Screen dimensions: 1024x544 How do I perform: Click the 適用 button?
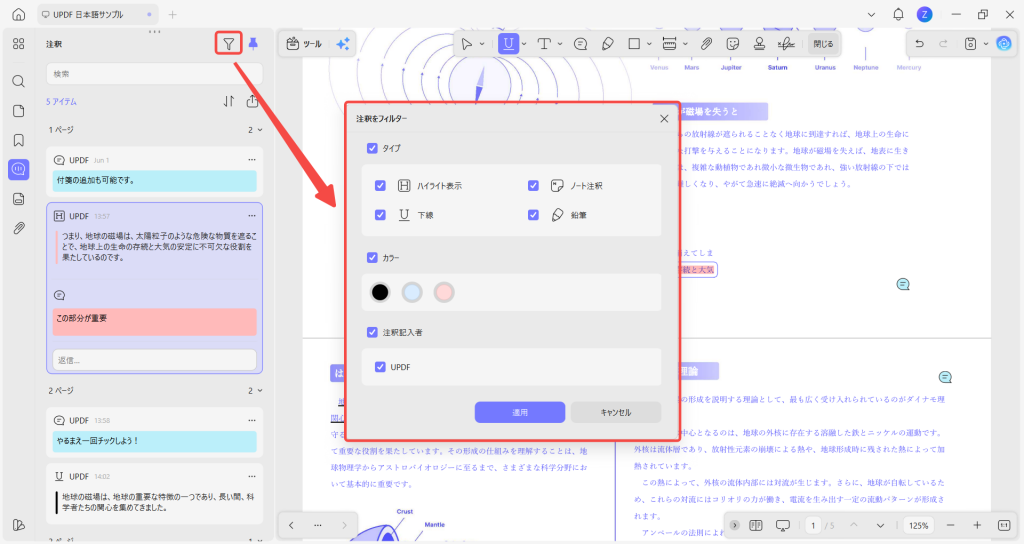point(520,412)
